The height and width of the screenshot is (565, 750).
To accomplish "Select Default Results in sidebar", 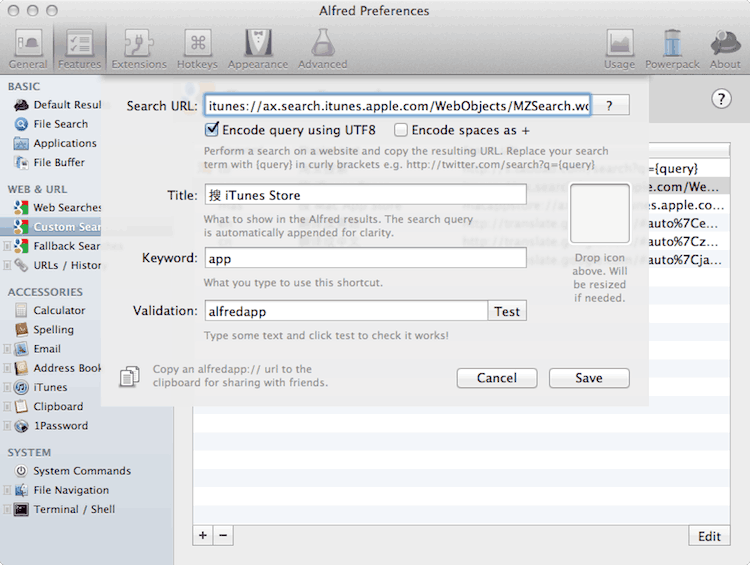I will click(57, 105).
